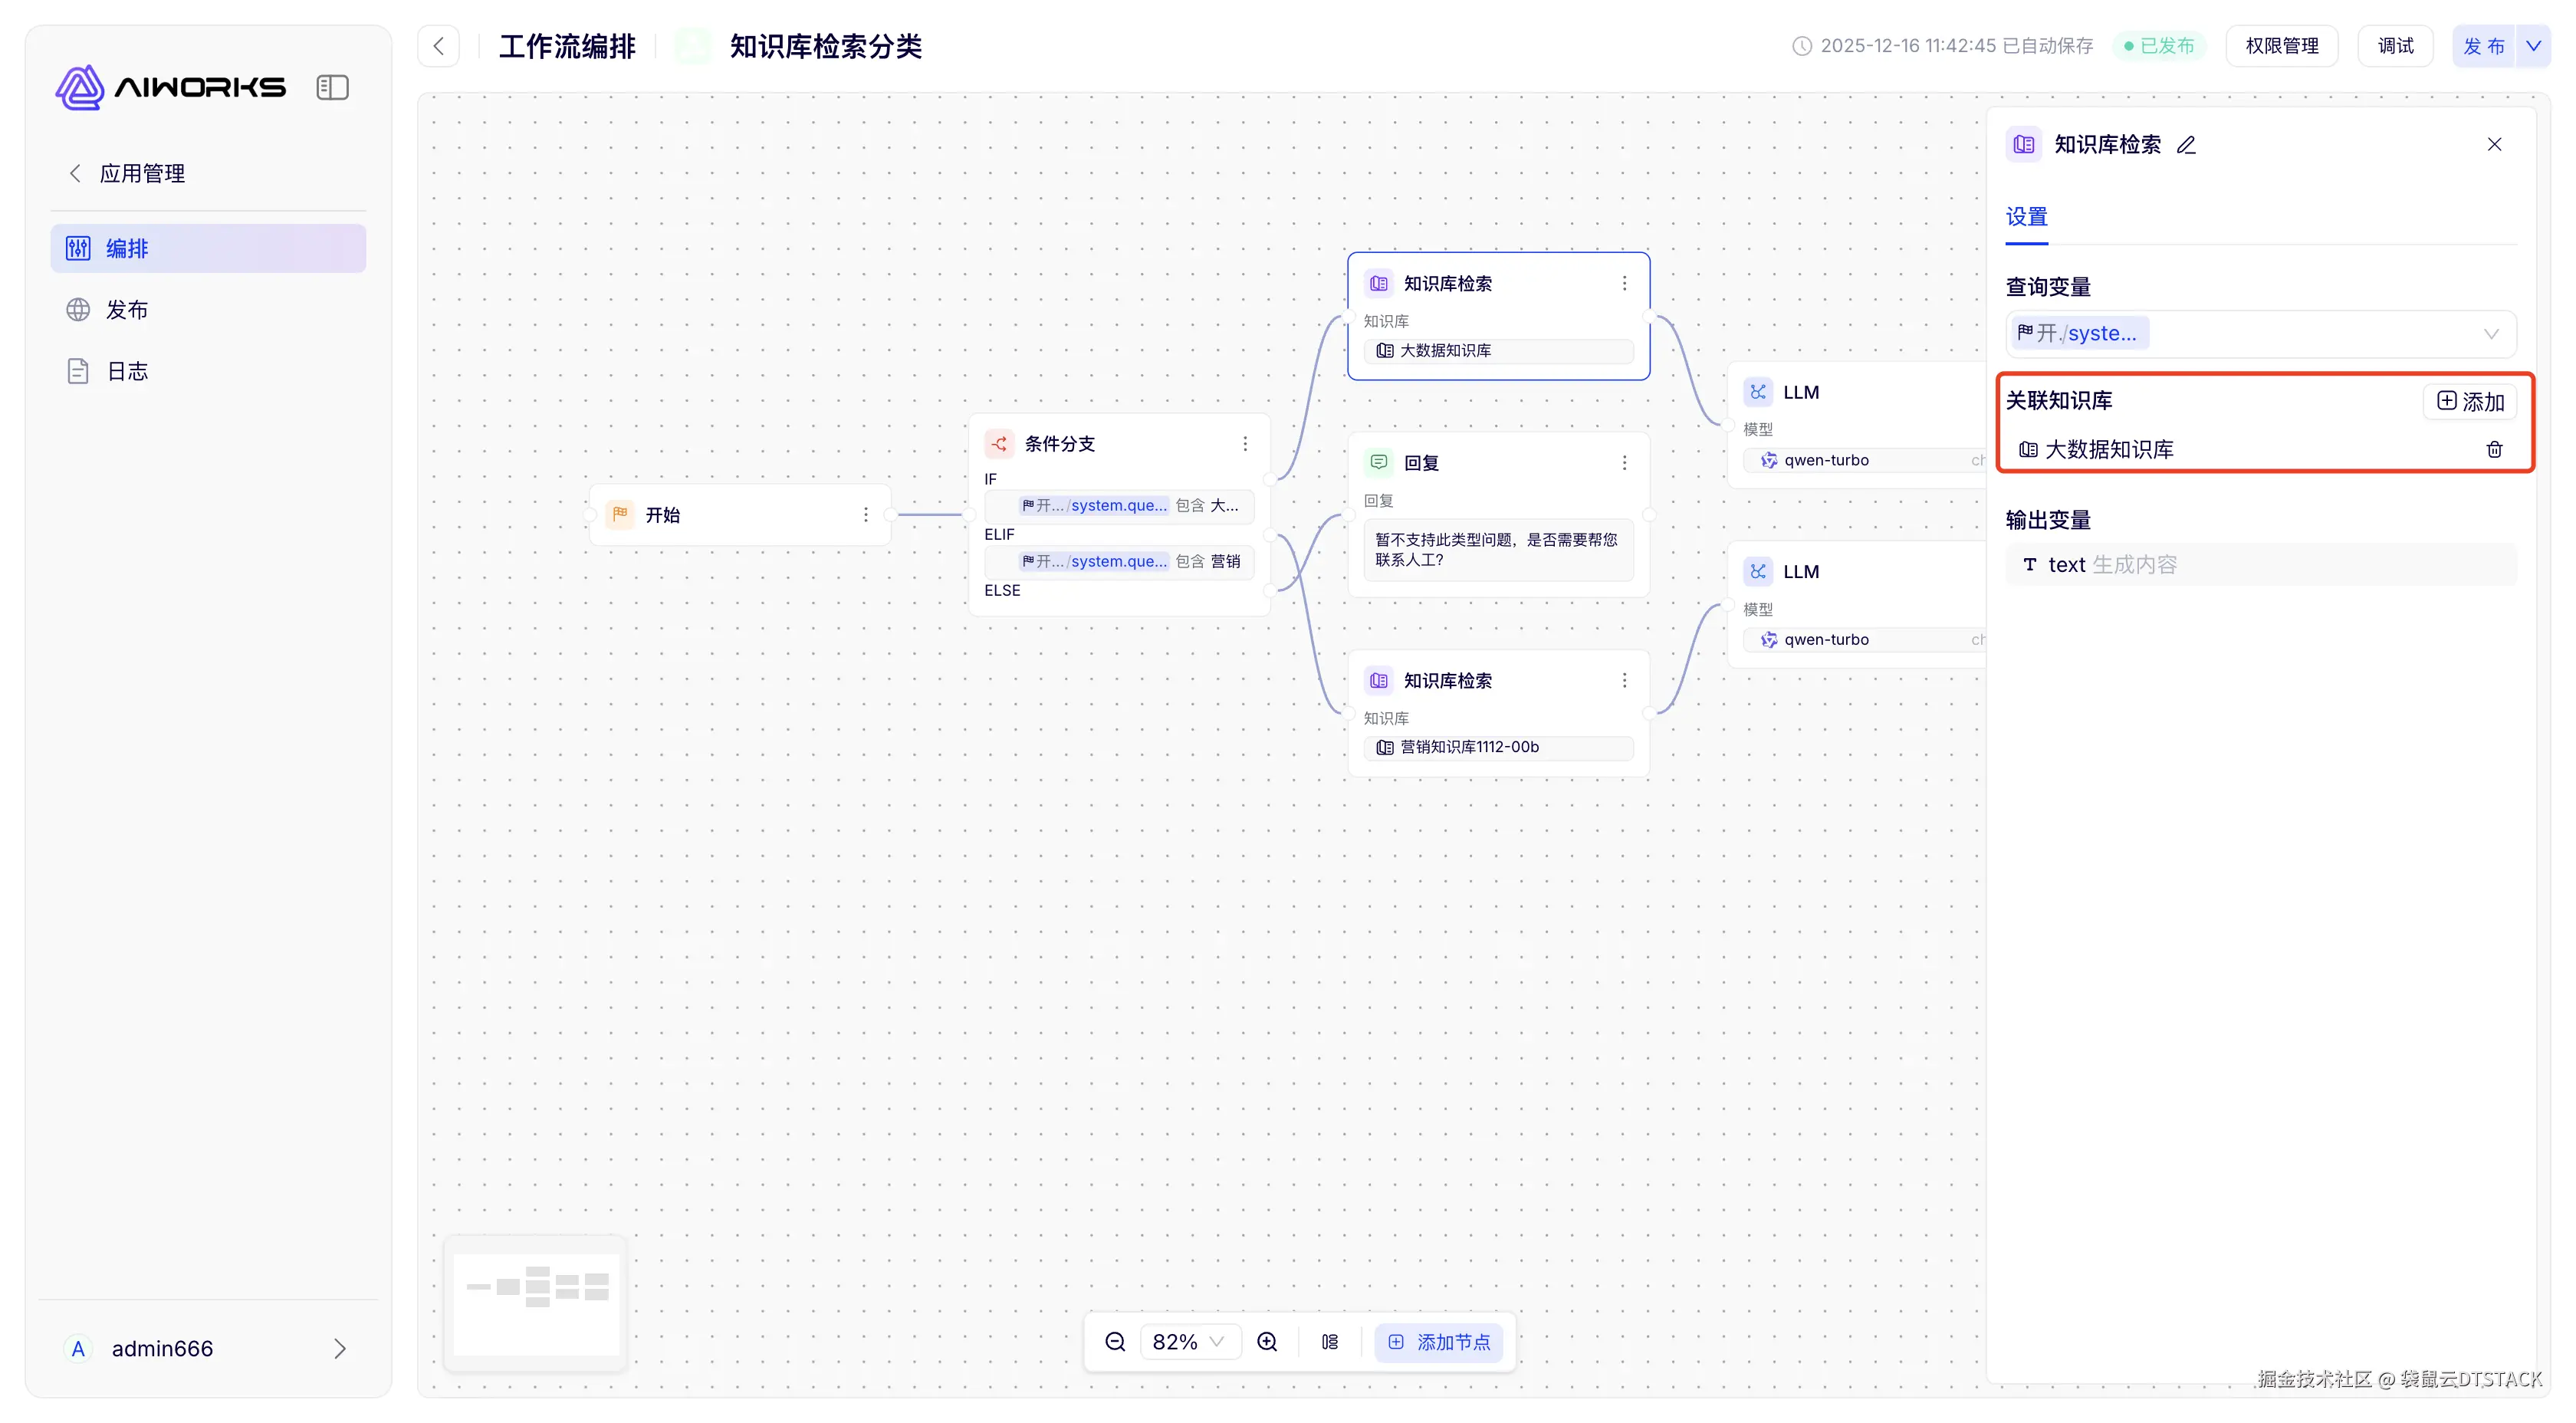Select the 设置 tab
Image resolution: width=2576 pixels, height=1423 pixels.
coord(2026,217)
